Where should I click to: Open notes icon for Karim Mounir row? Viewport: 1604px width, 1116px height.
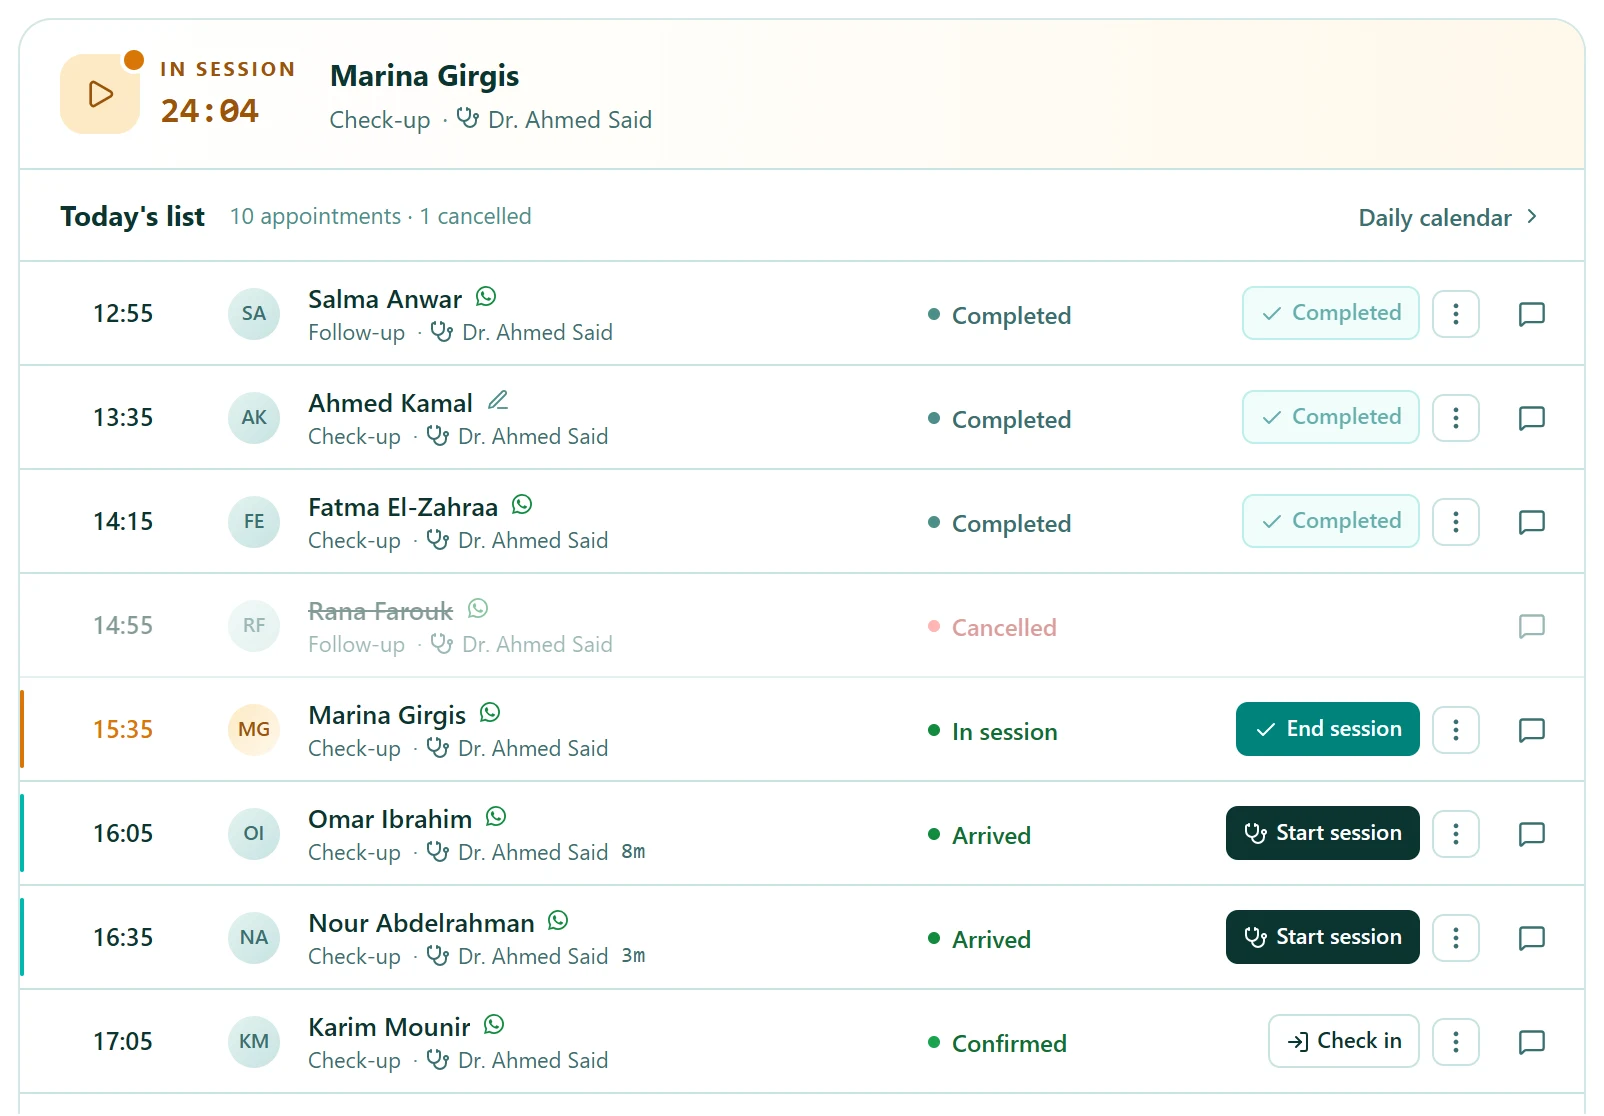(1531, 1042)
